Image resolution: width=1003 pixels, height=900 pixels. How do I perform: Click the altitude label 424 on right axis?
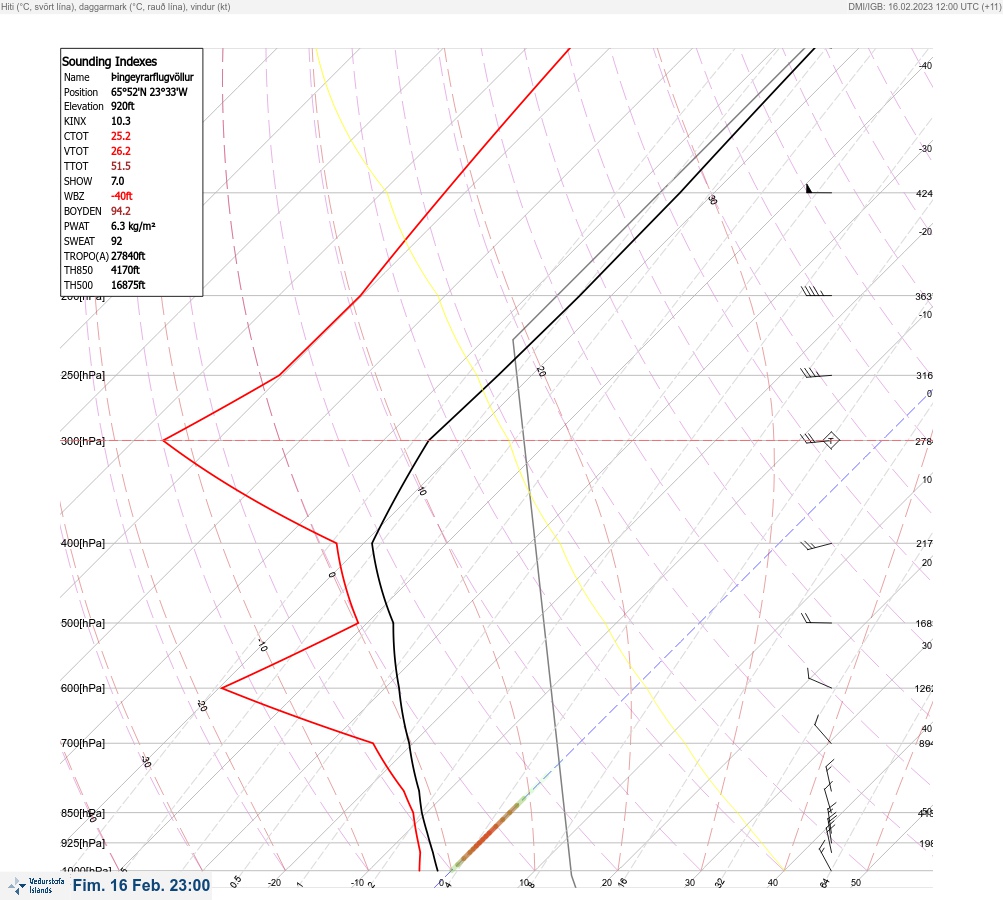(x=924, y=193)
